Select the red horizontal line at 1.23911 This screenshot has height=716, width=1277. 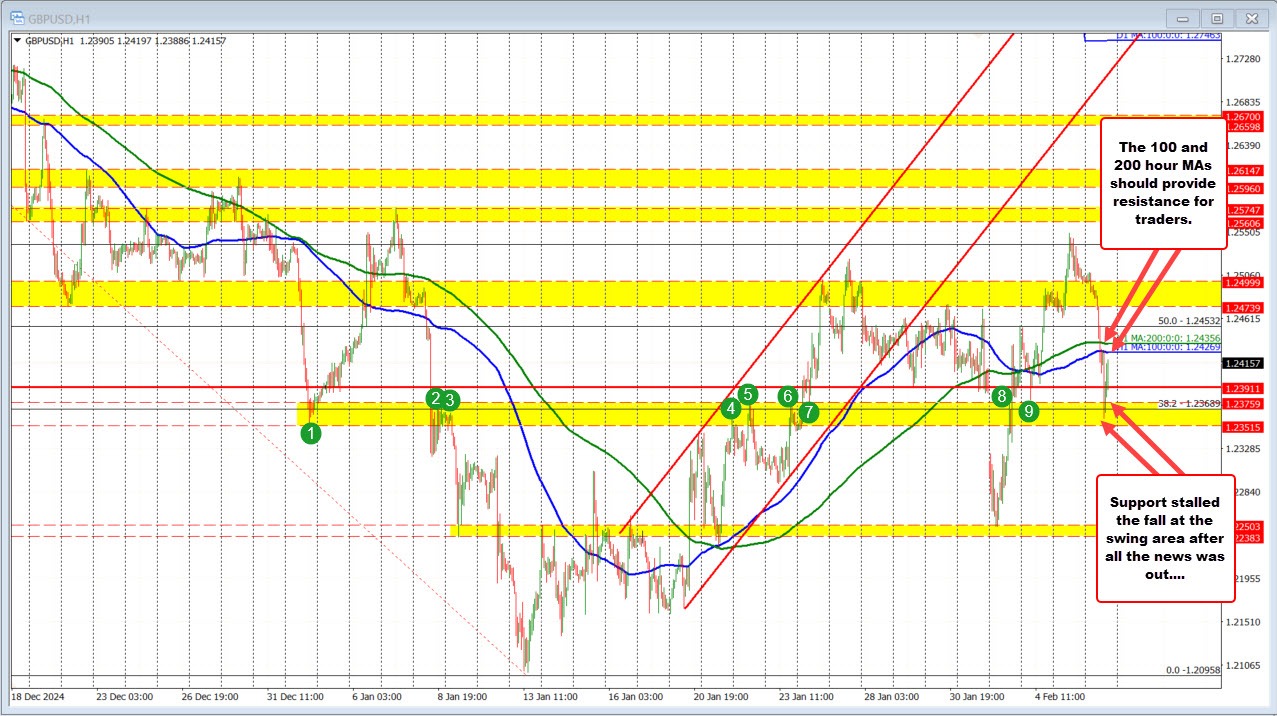[600, 386]
